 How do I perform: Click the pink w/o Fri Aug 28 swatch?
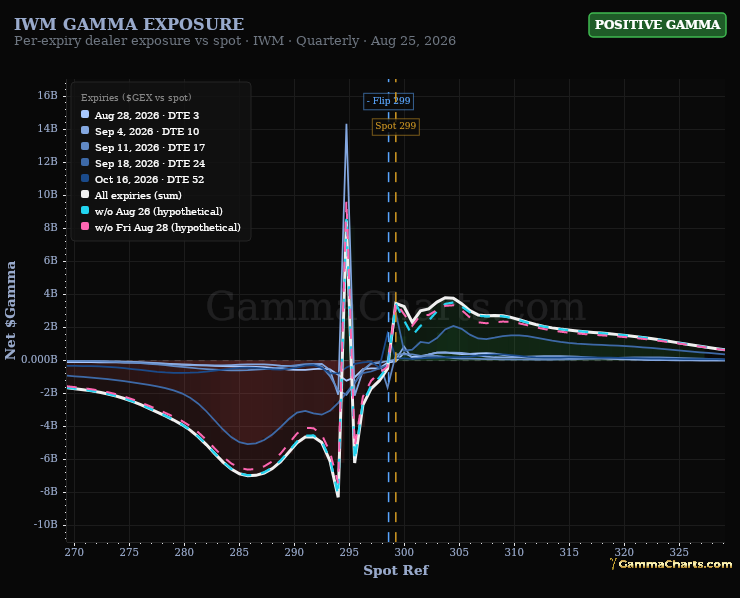click(85, 227)
